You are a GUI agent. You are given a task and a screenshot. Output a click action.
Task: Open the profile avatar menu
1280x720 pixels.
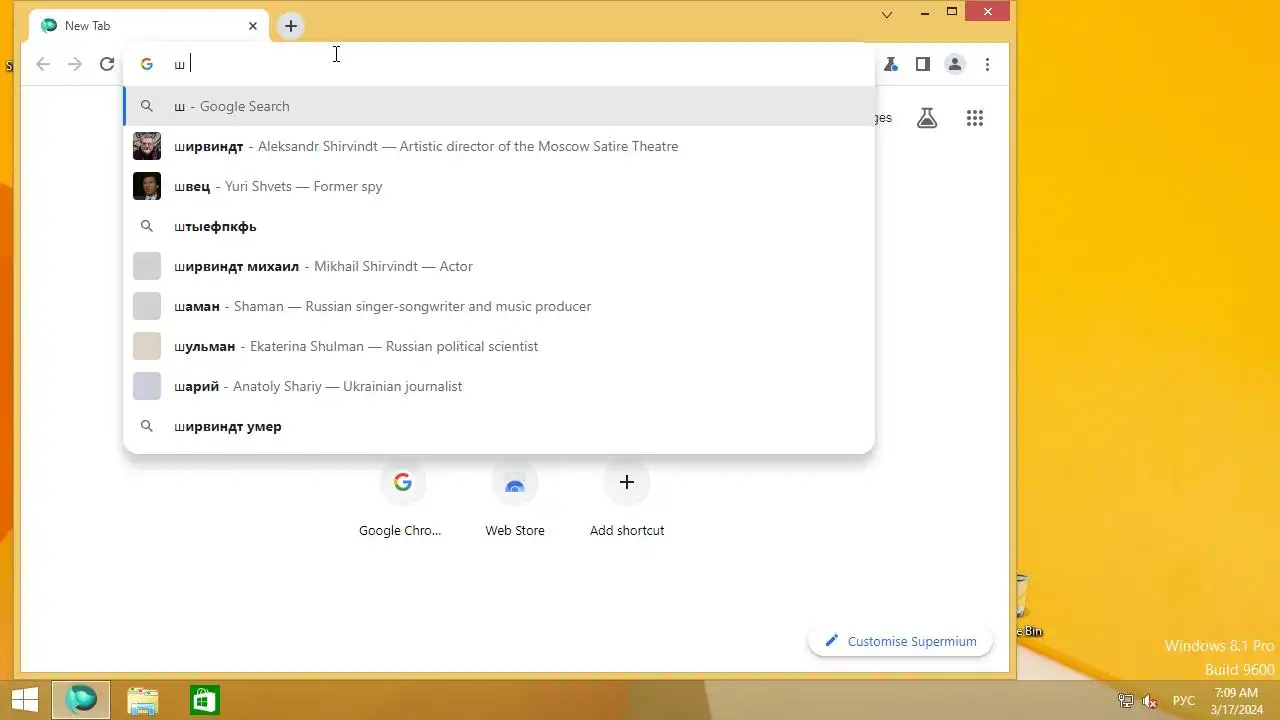pyautogui.click(x=955, y=64)
